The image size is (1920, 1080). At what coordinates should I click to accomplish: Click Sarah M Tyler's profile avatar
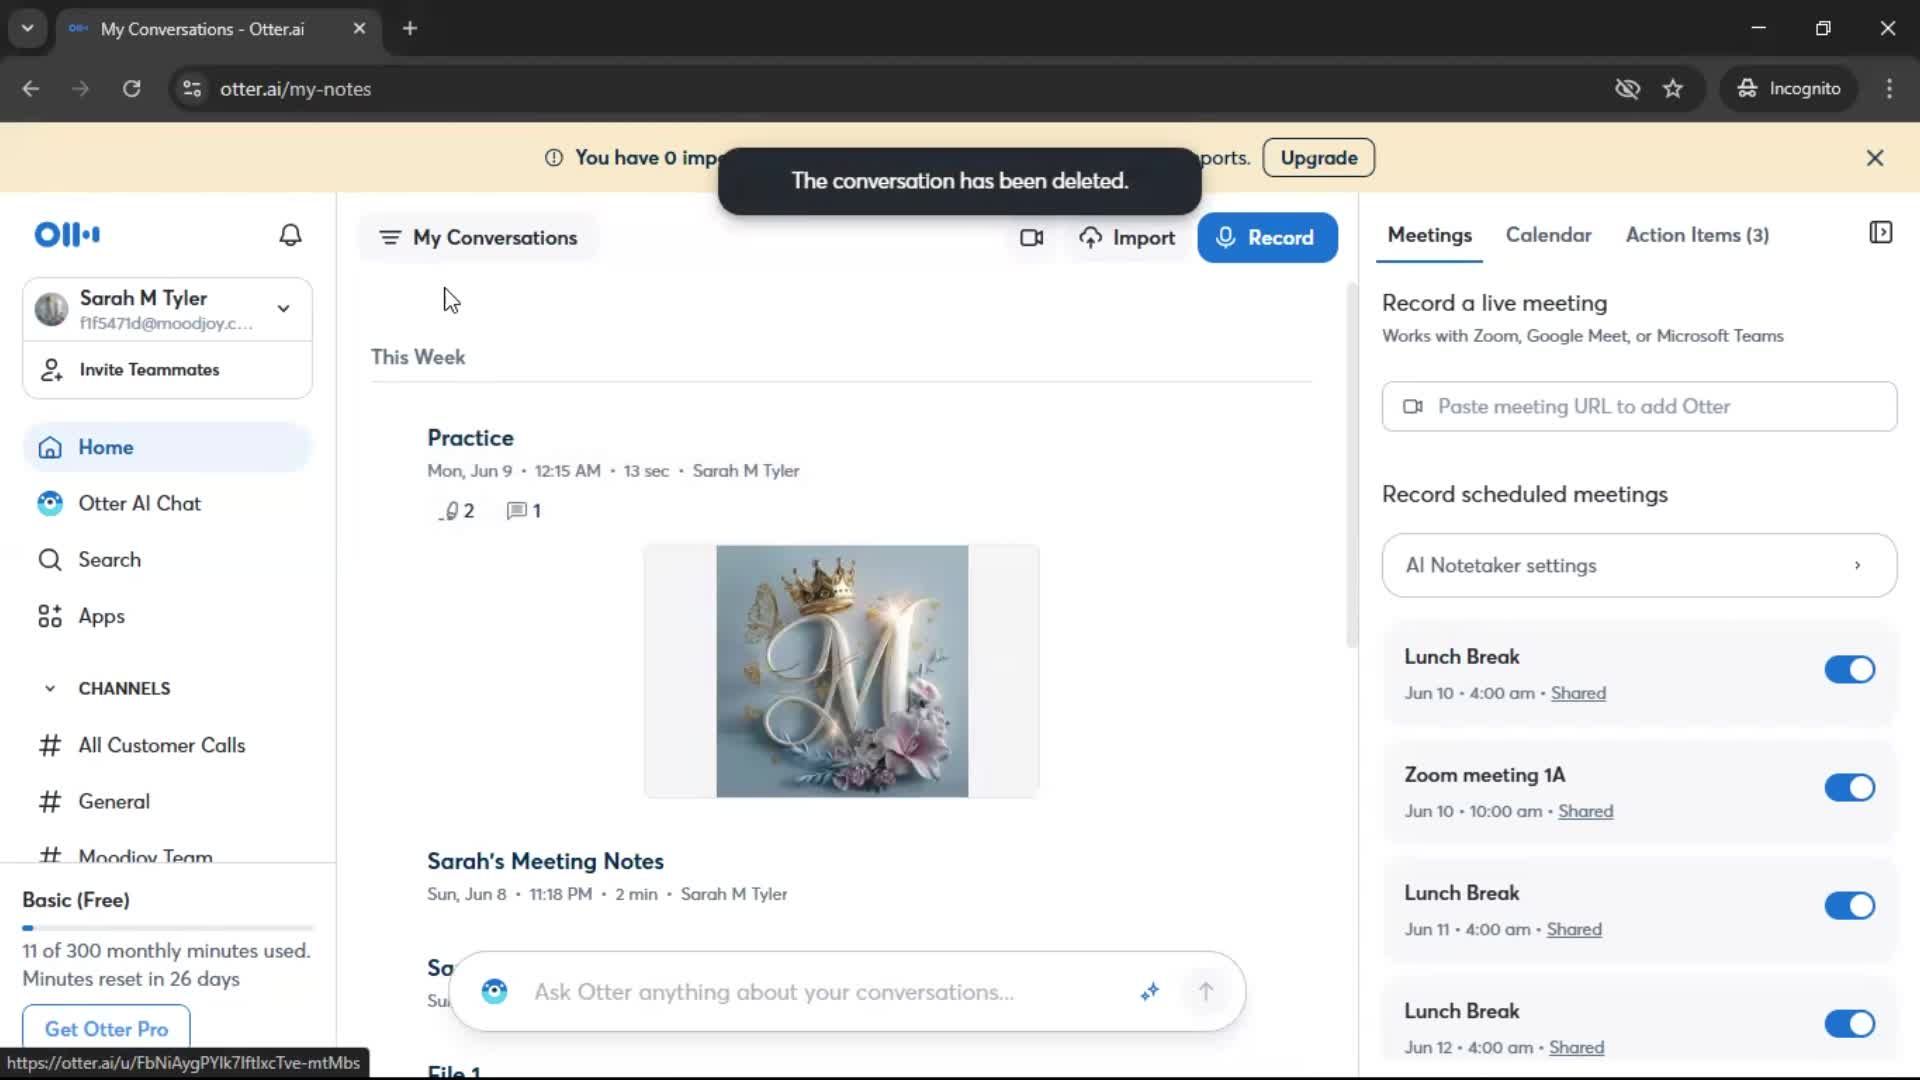(x=51, y=309)
